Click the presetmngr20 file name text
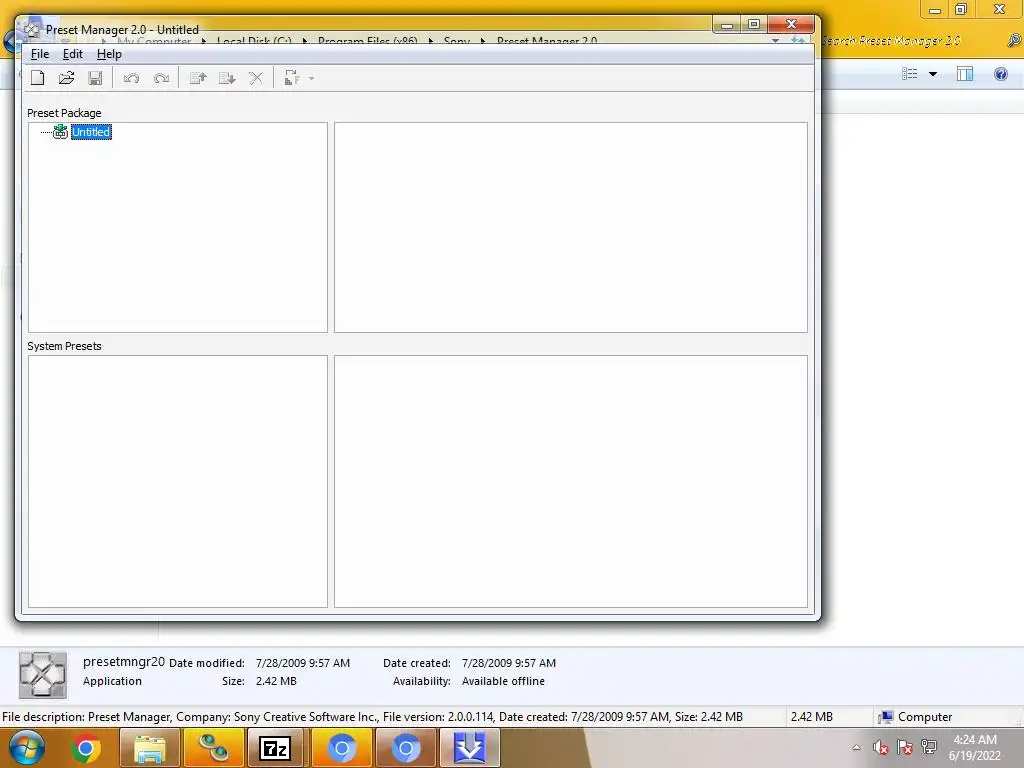This screenshot has height=768, width=1024. point(124,662)
